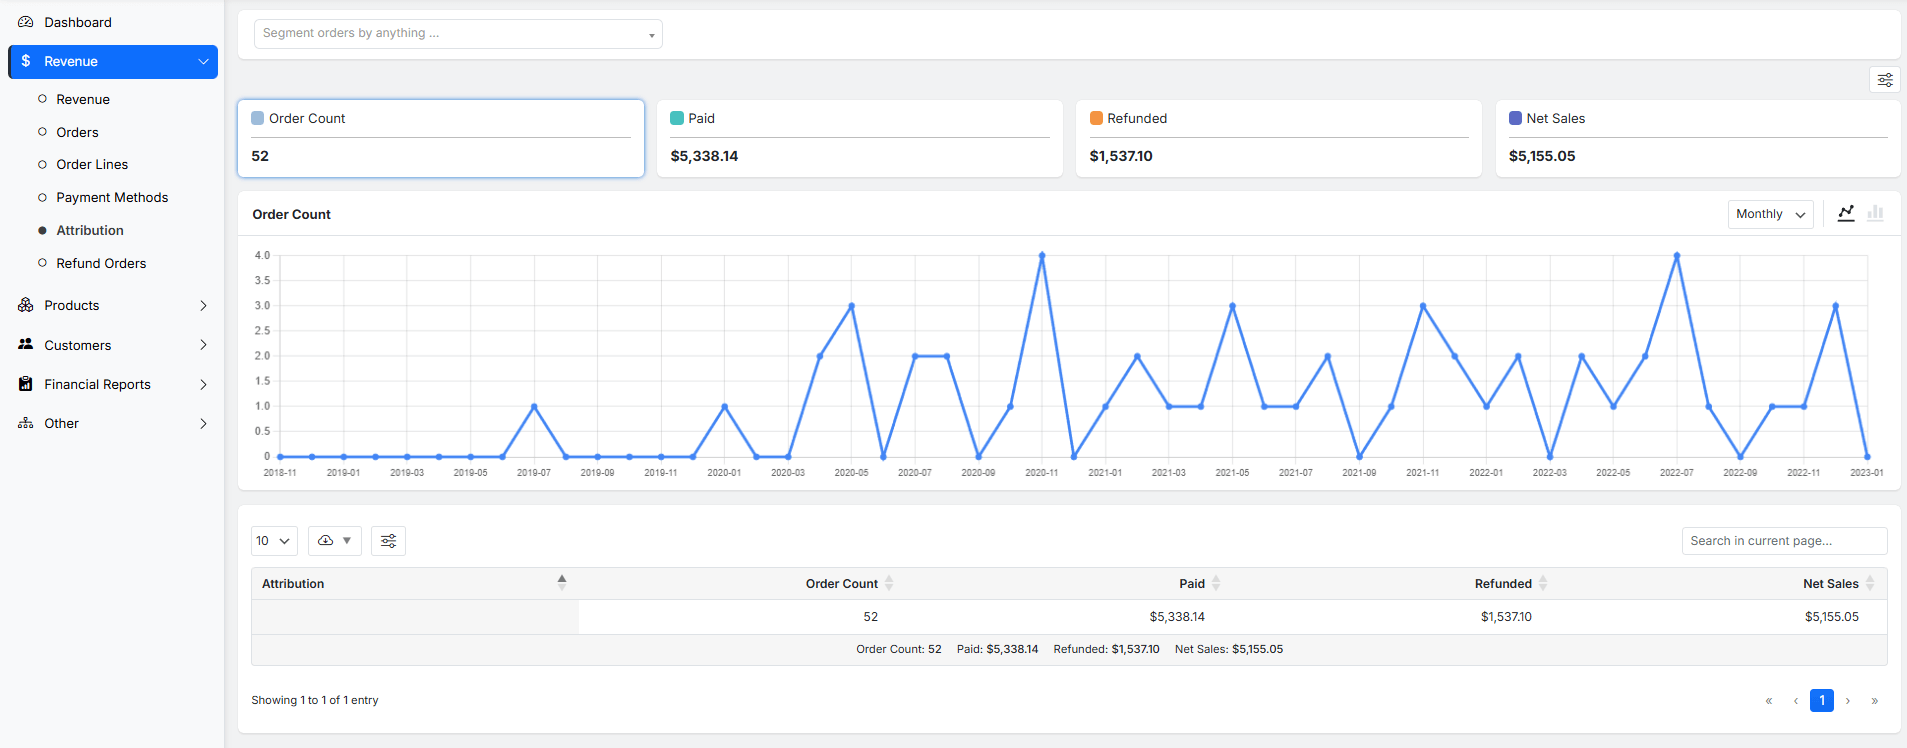Screen dimensions: 1907x748
Task: Switch to bar chart view
Action: pyautogui.click(x=1875, y=213)
